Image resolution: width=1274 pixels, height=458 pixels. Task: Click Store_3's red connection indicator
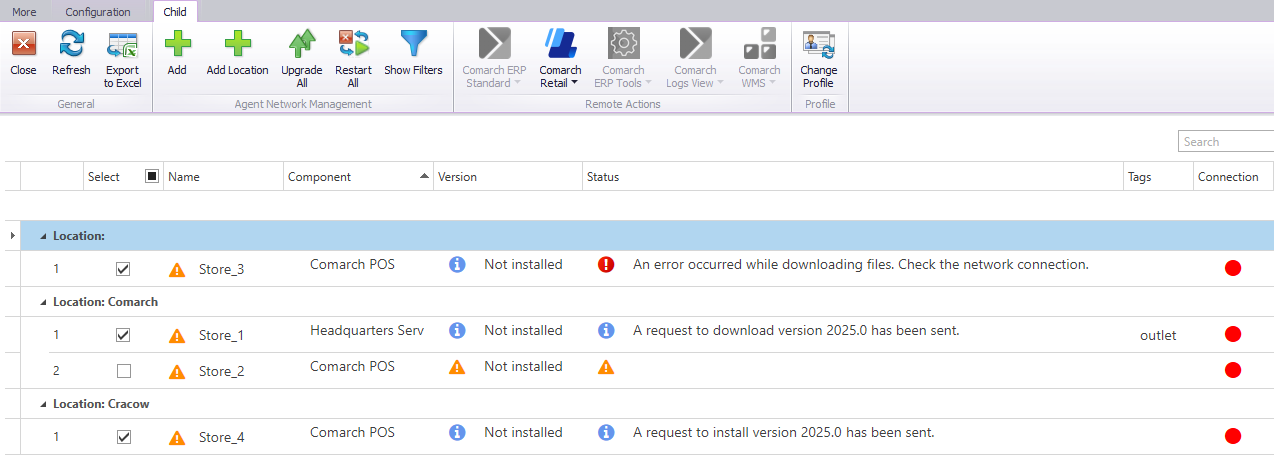[x=1232, y=268]
